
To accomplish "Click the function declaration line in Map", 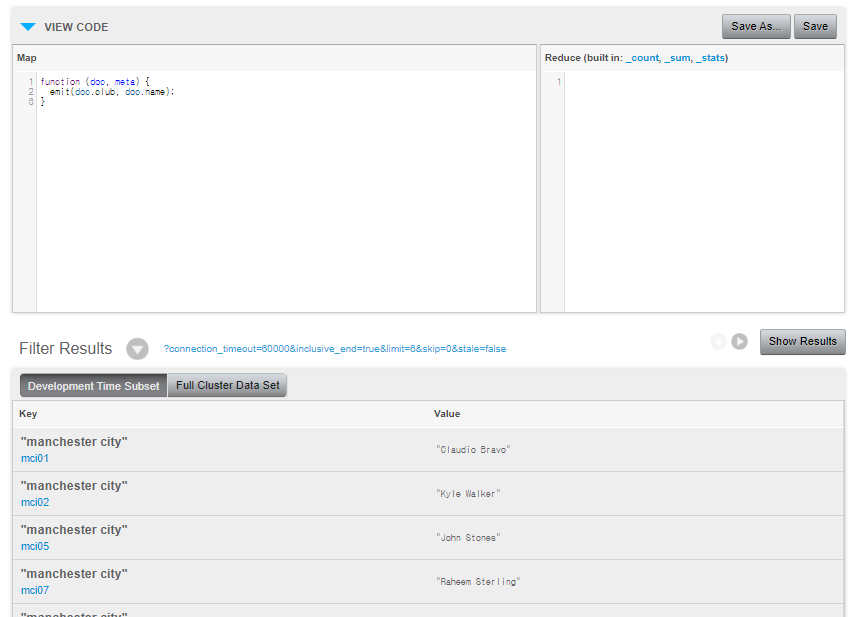I will 95,82.
